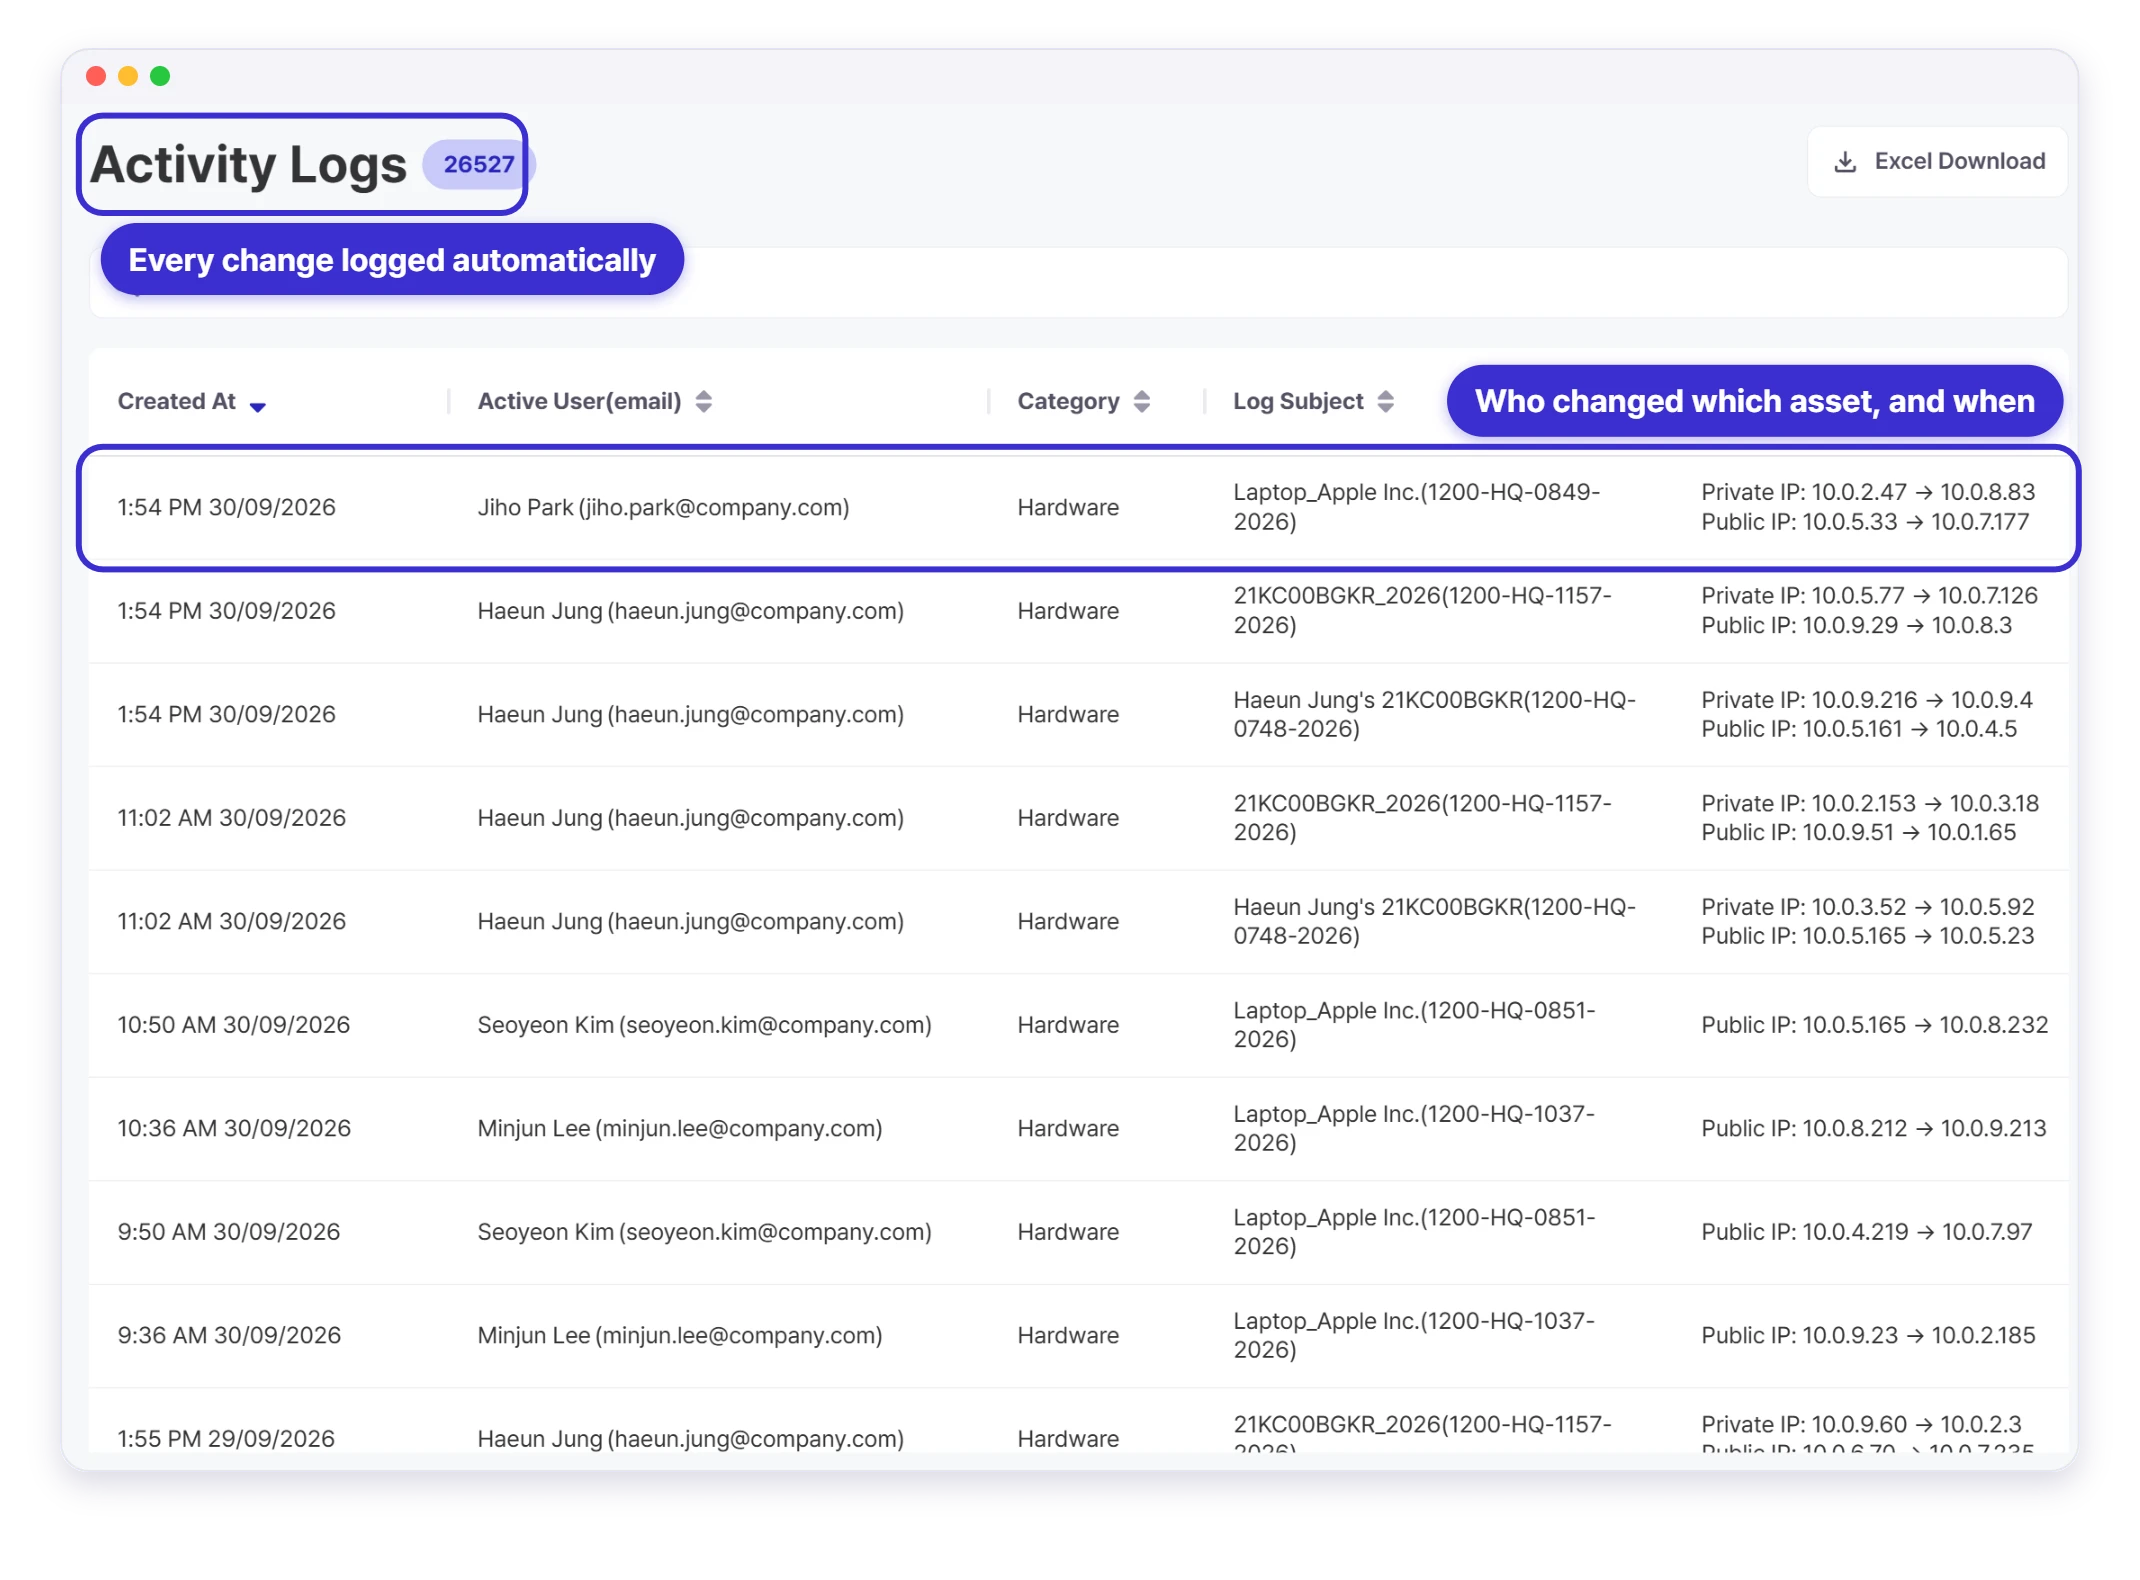
Task: Click the Activity Logs page title
Action: [249, 165]
